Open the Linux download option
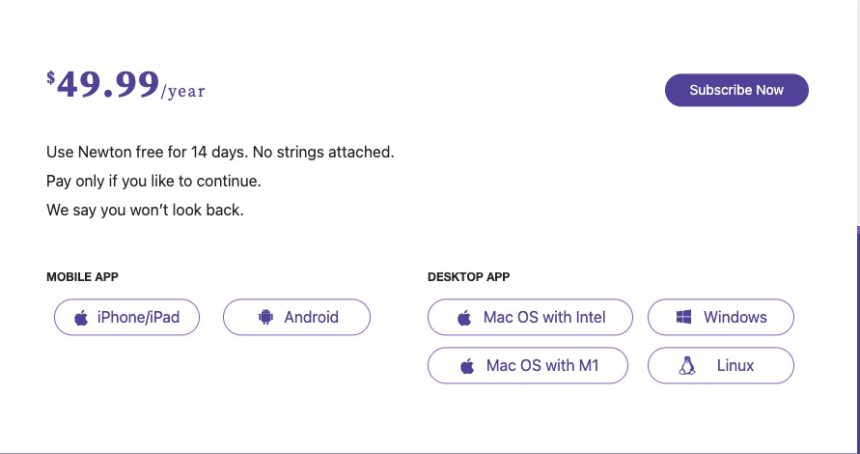Screen dimensions: 860x454 coord(721,366)
